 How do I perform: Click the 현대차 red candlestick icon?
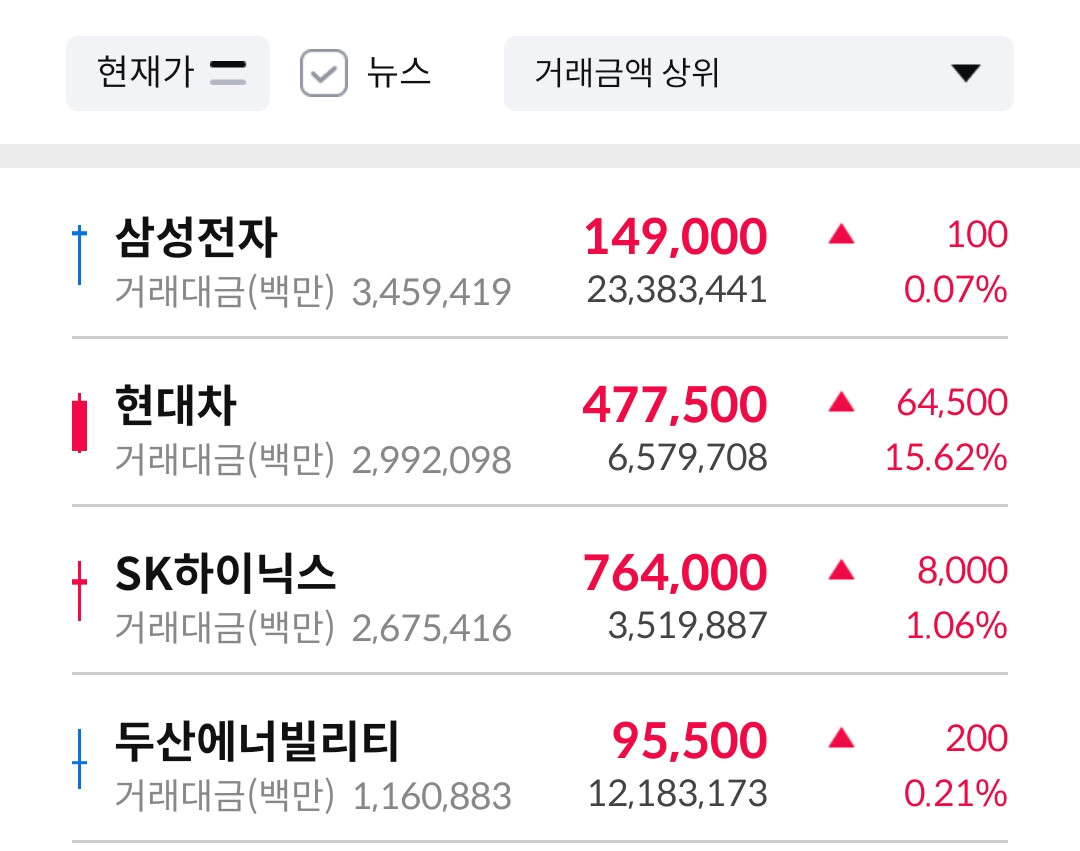tap(80, 424)
